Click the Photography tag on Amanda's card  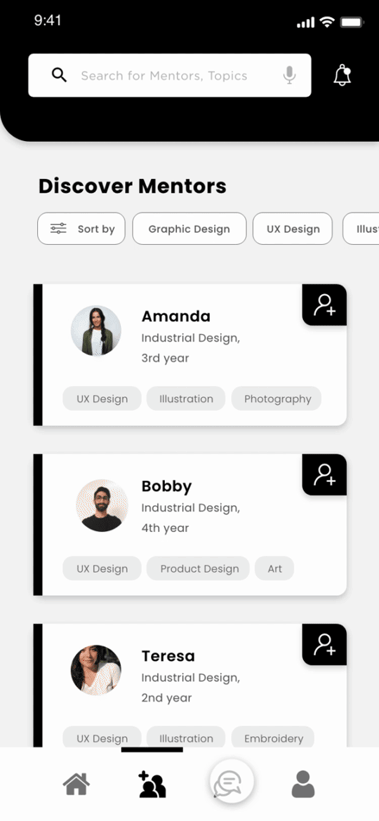[x=277, y=398]
